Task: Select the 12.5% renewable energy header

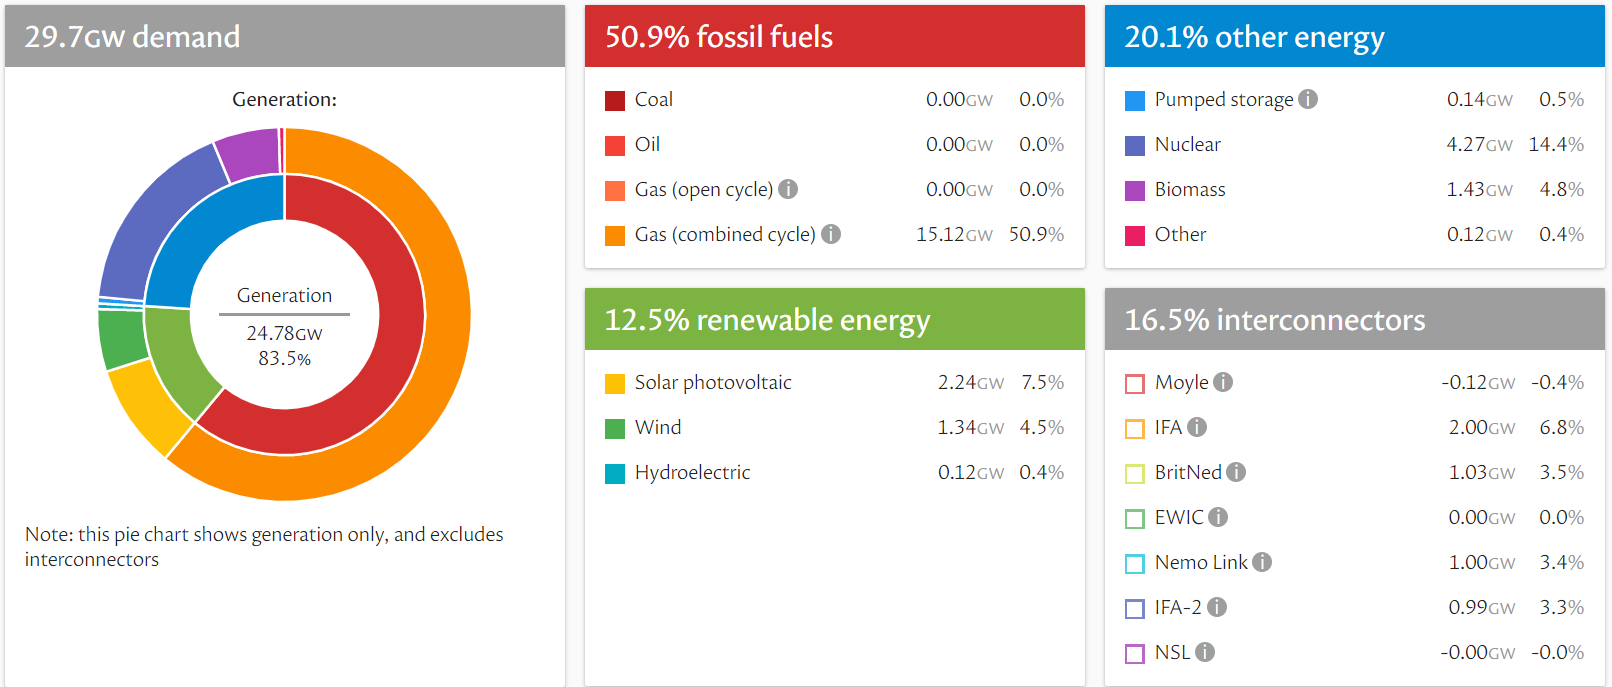Action: click(834, 320)
